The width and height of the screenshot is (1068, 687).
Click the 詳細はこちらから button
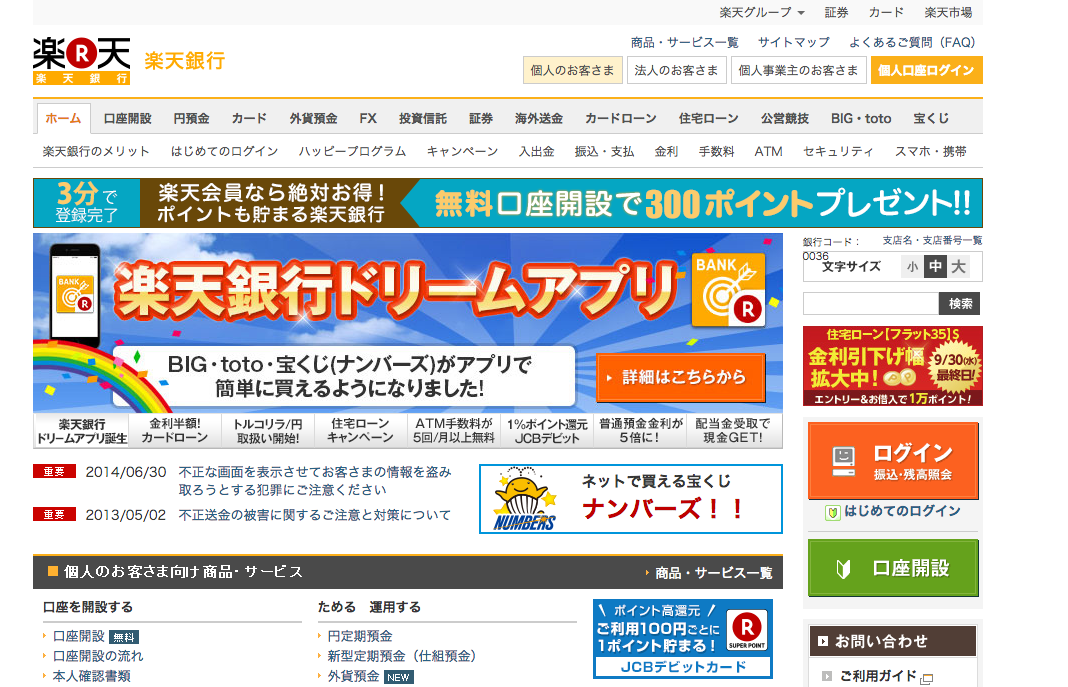tap(681, 377)
